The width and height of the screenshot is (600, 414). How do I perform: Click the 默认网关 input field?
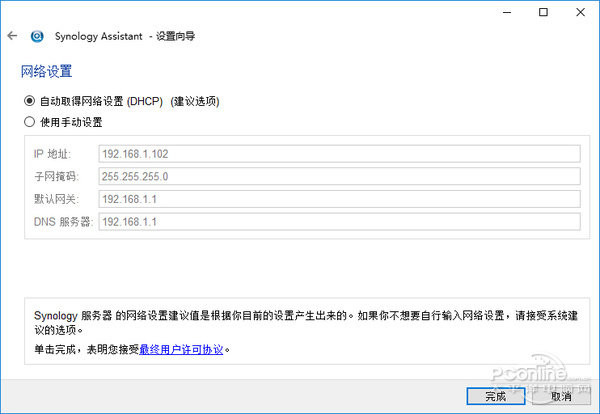click(x=339, y=199)
